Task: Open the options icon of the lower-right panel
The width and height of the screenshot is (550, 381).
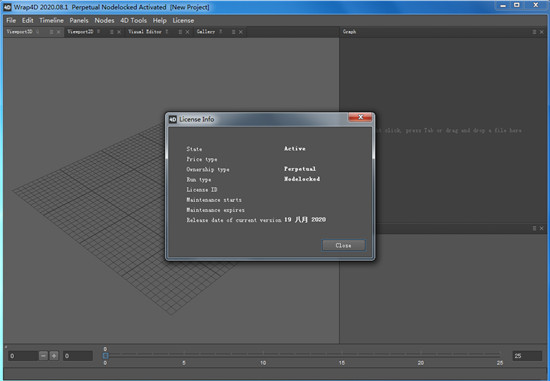Action: (x=535, y=228)
